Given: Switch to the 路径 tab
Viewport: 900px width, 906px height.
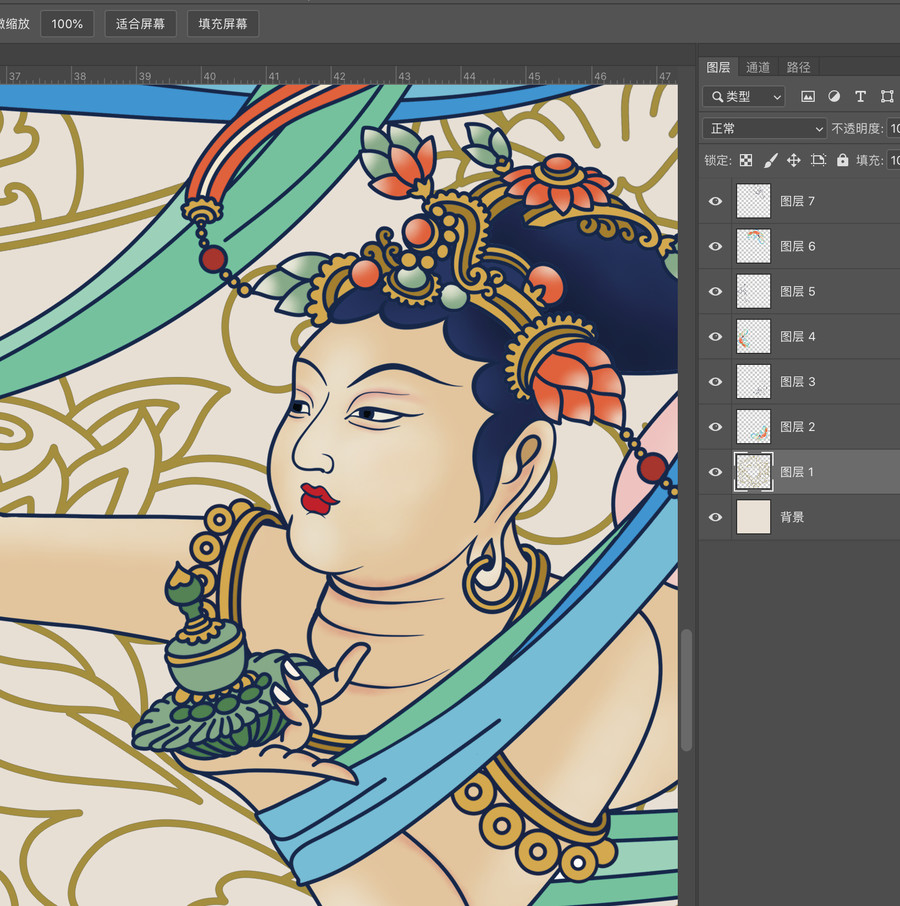Looking at the screenshot, I should coord(798,67).
